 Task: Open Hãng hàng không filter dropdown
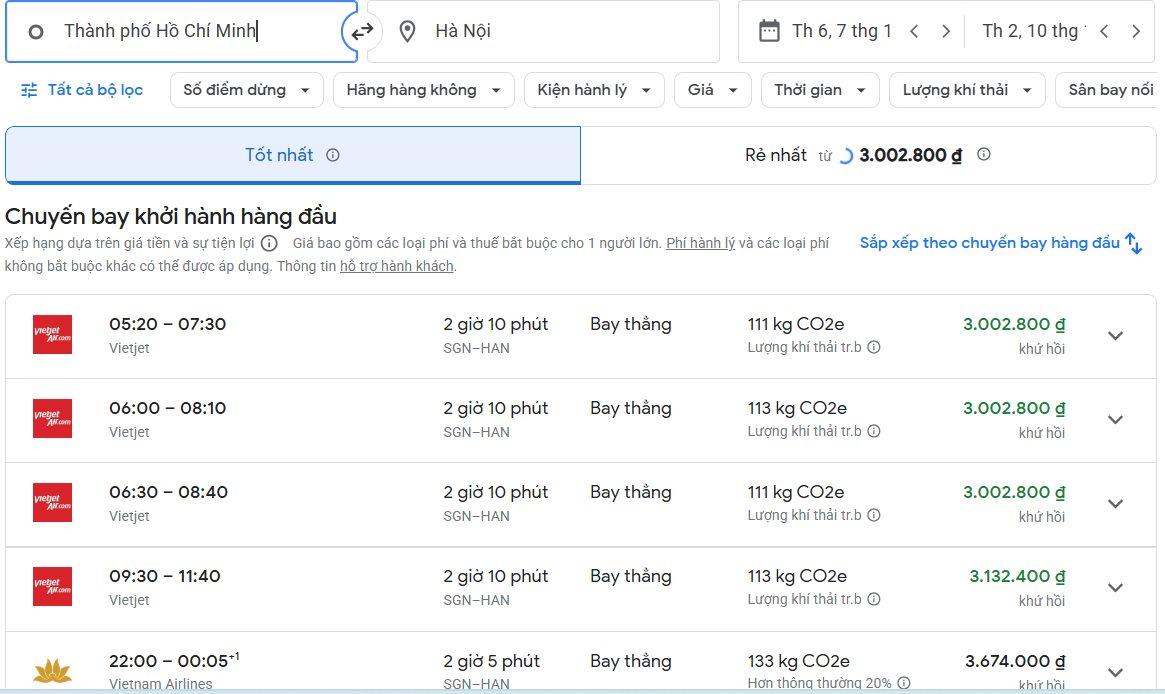(424, 90)
